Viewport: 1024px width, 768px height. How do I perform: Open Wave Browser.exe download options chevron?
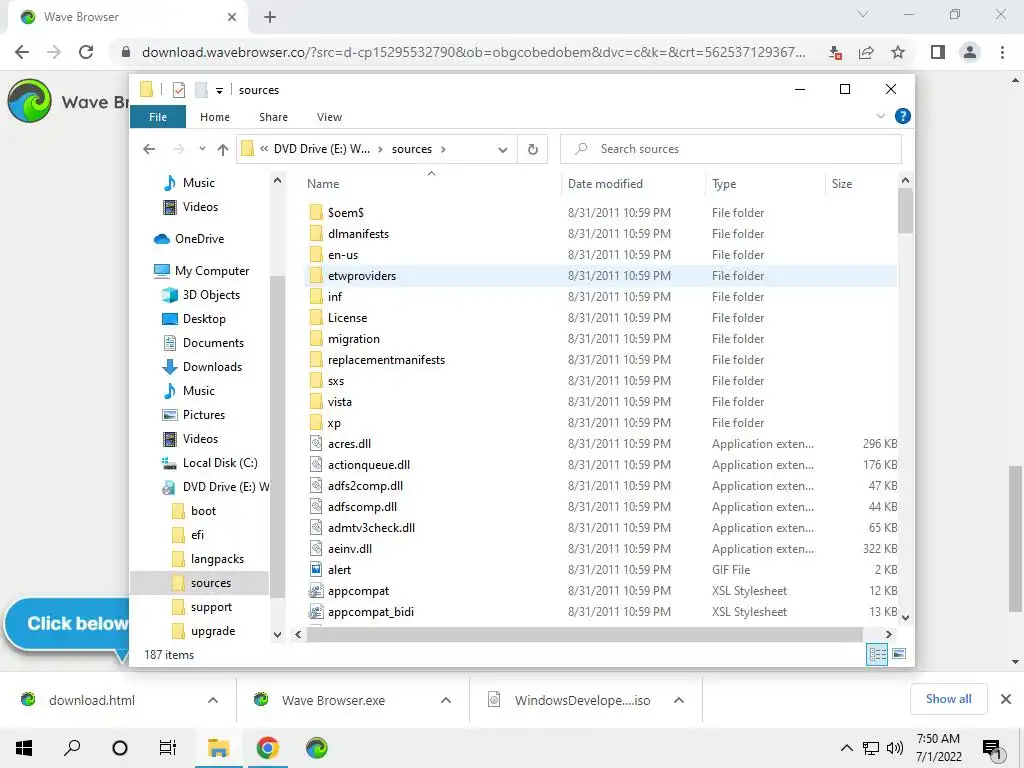446,700
